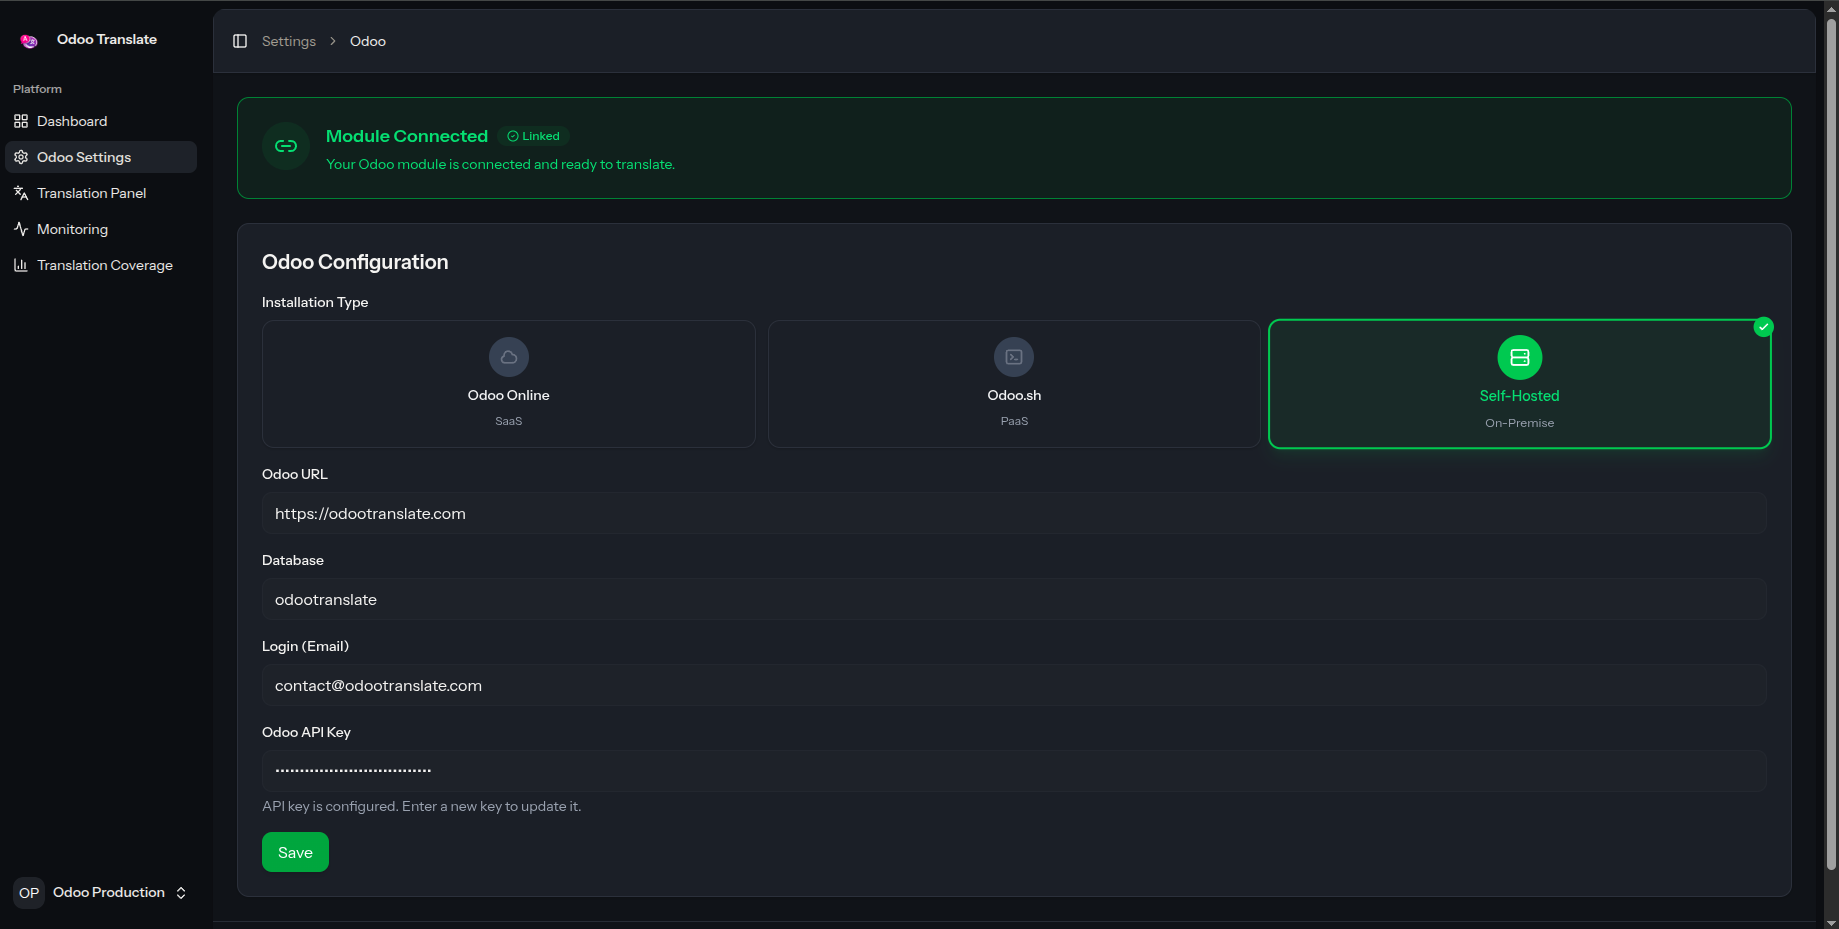Select Odoo Online SaaS installation type
Viewport: 1839px width, 929px height.
pos(509,384)
